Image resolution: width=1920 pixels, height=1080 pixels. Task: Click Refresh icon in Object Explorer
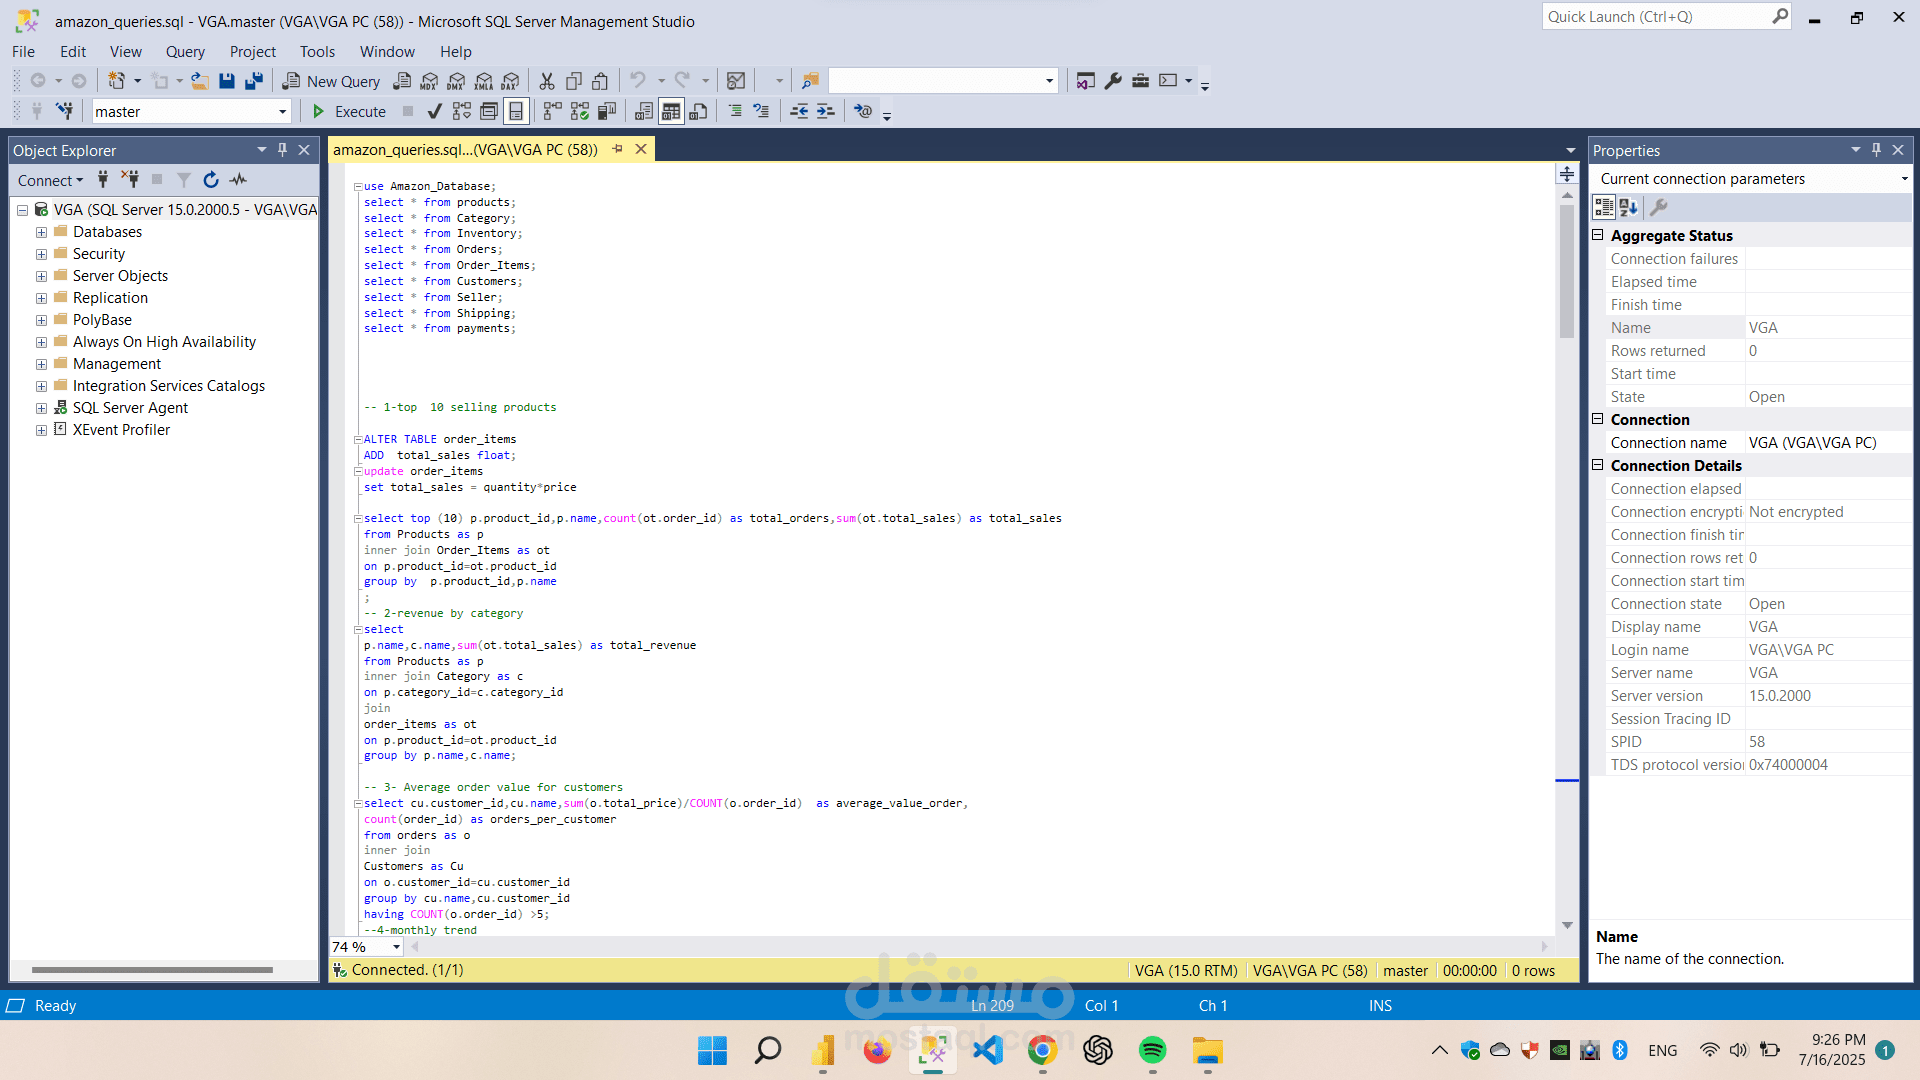tap(211, 180)
